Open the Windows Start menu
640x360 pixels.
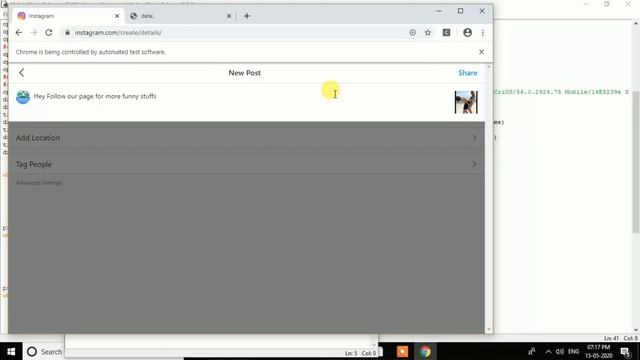coord(11,351)
